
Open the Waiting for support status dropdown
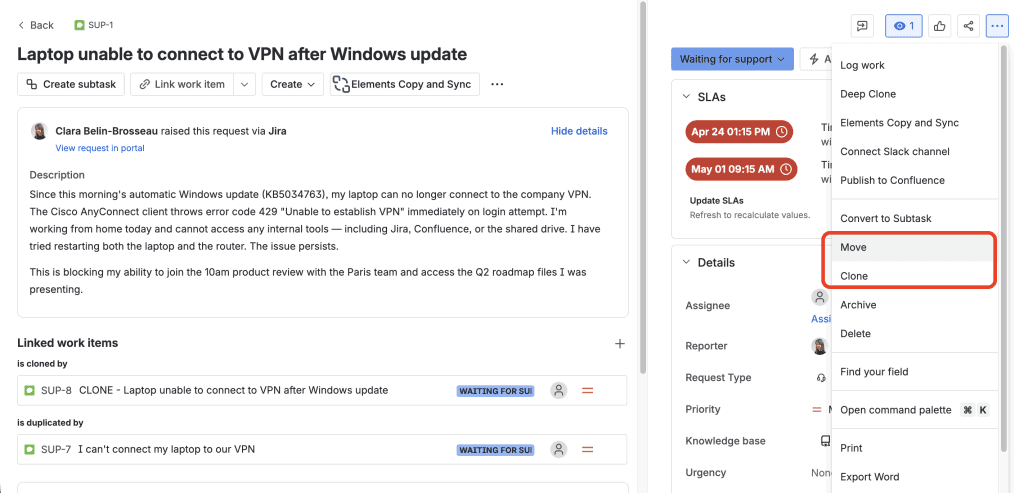(732, 59)
